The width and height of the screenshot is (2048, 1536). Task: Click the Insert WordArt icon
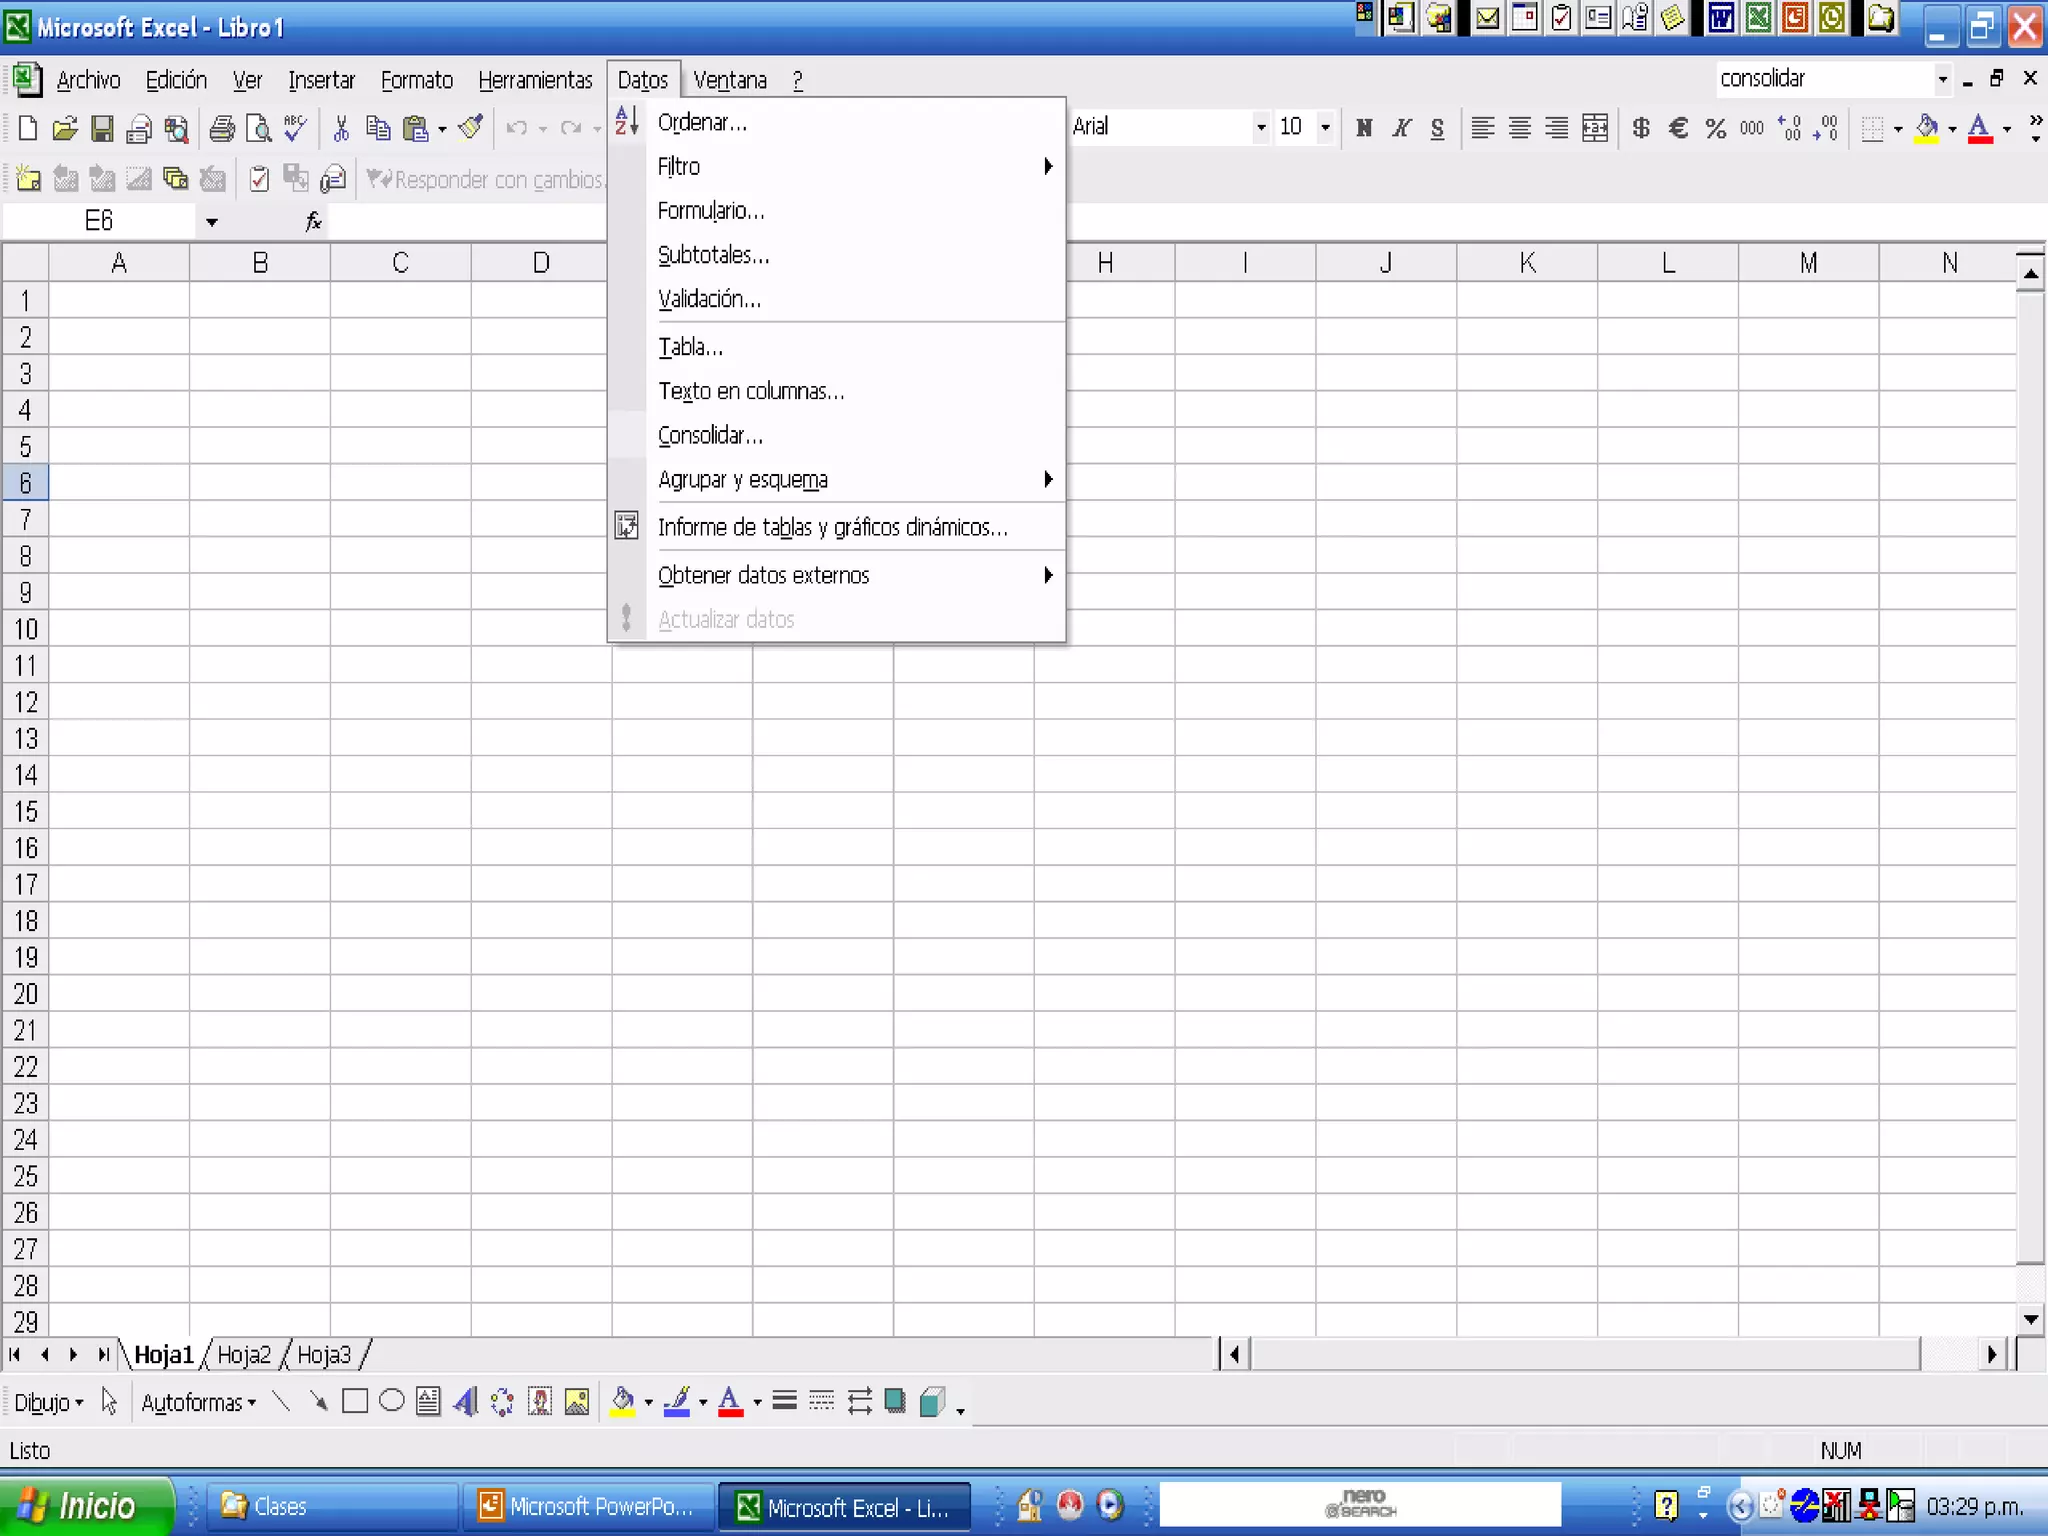tap(465, 1402)
